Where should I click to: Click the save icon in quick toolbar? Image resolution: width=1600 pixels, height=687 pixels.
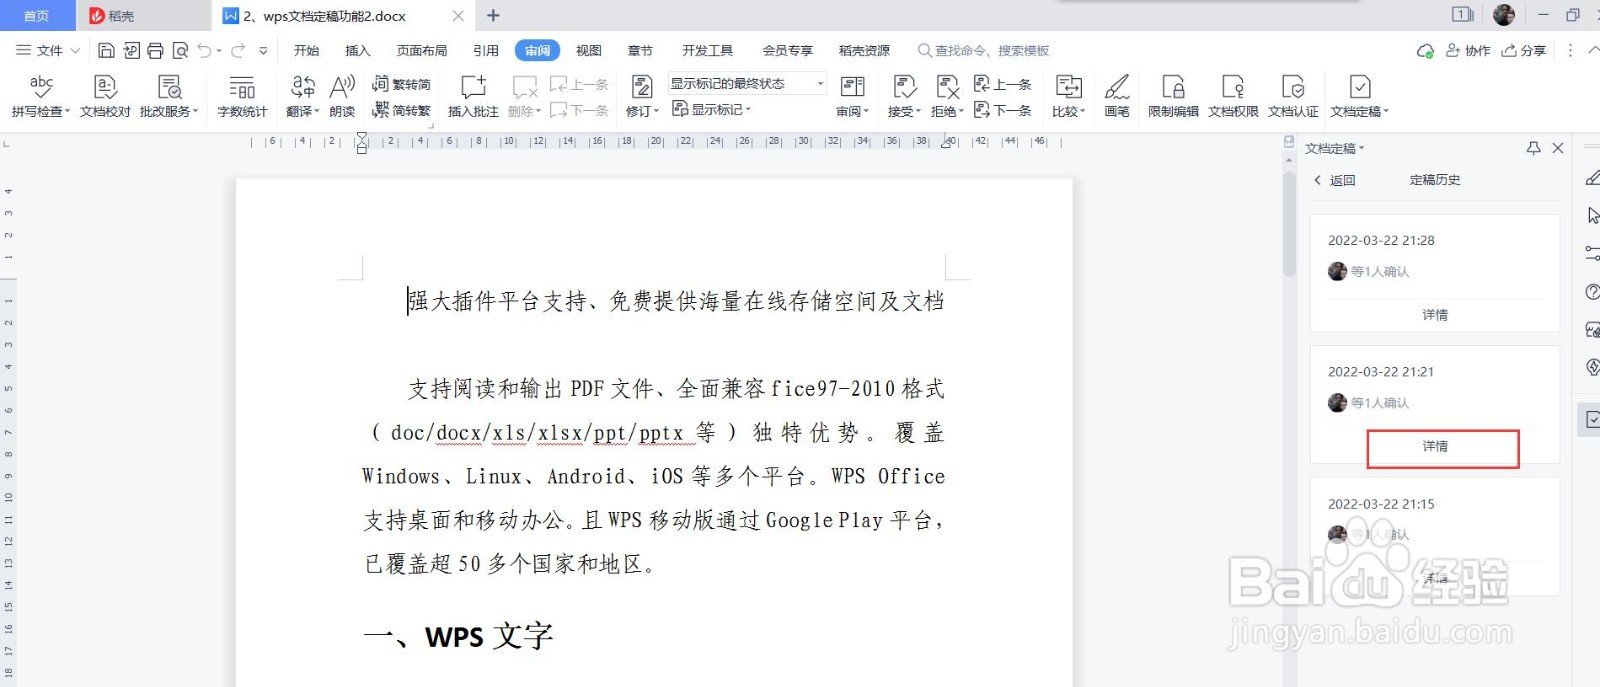point(106,50)
